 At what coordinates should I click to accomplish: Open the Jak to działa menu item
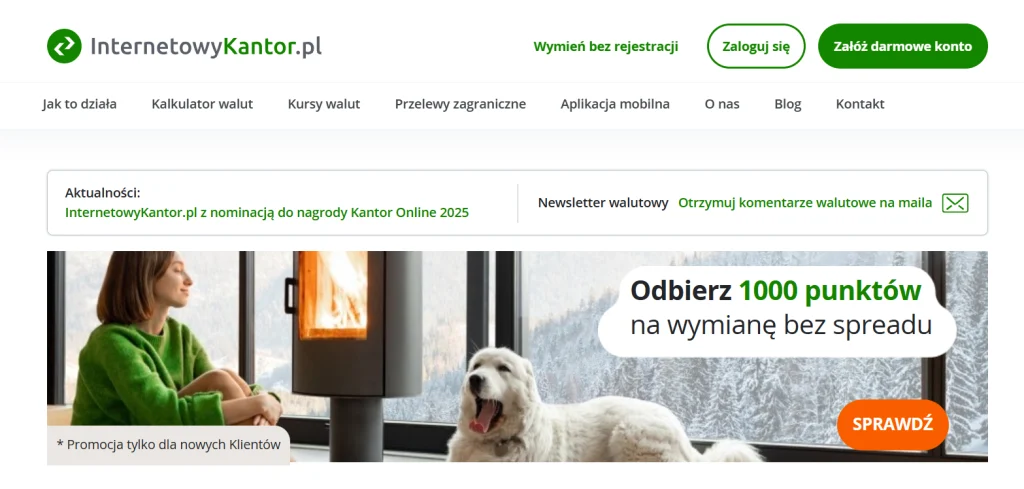pyautogui.click(x=80, y=104)
